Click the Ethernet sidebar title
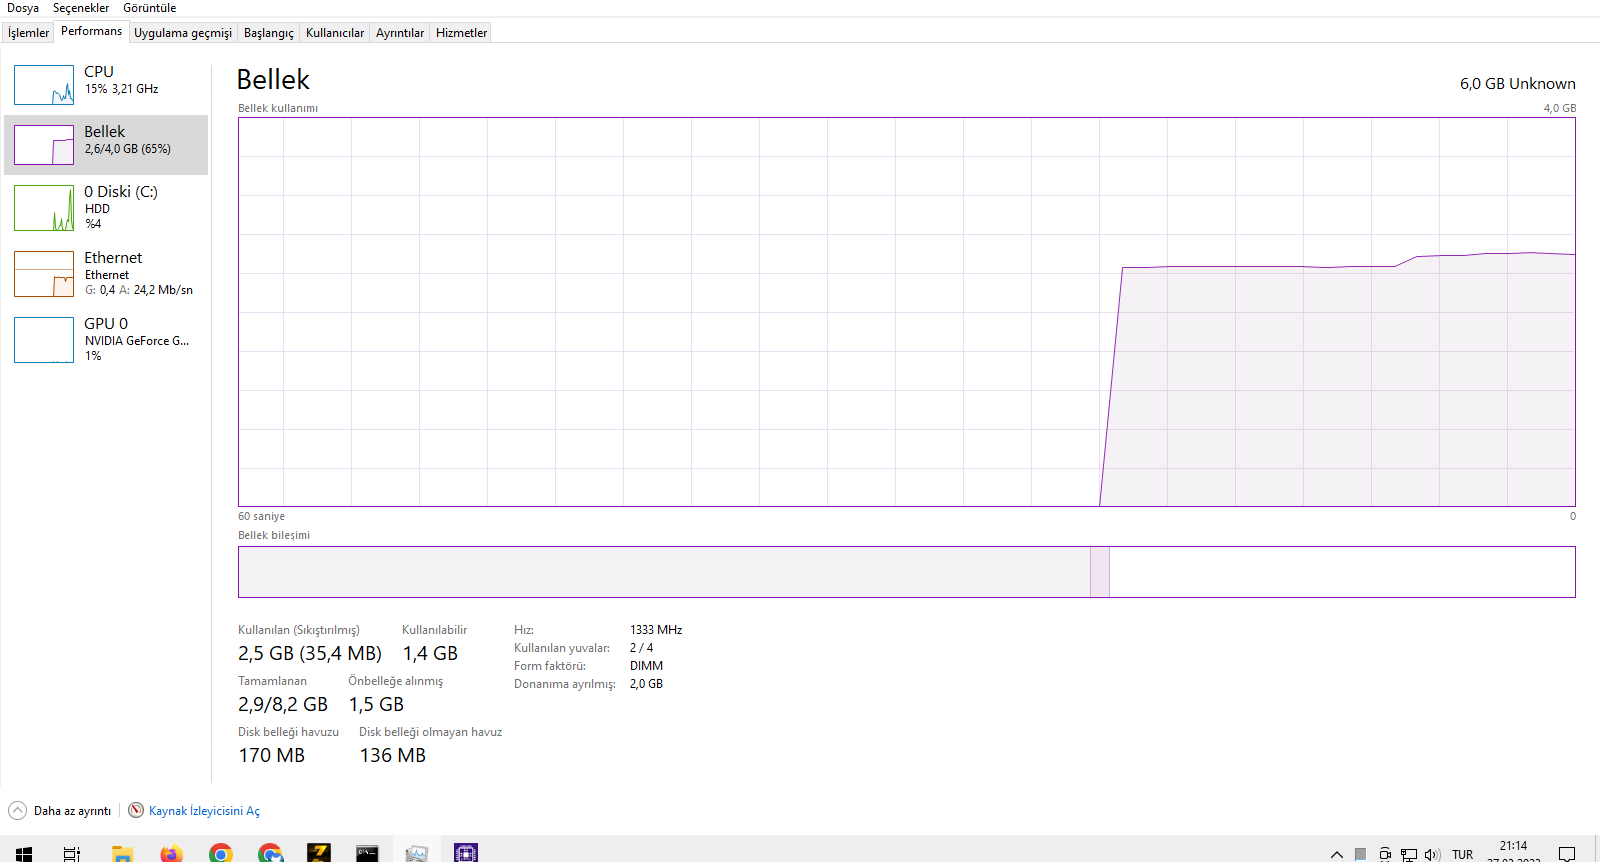The height and width of the screenshot is (862, 1600). [113, 258]
